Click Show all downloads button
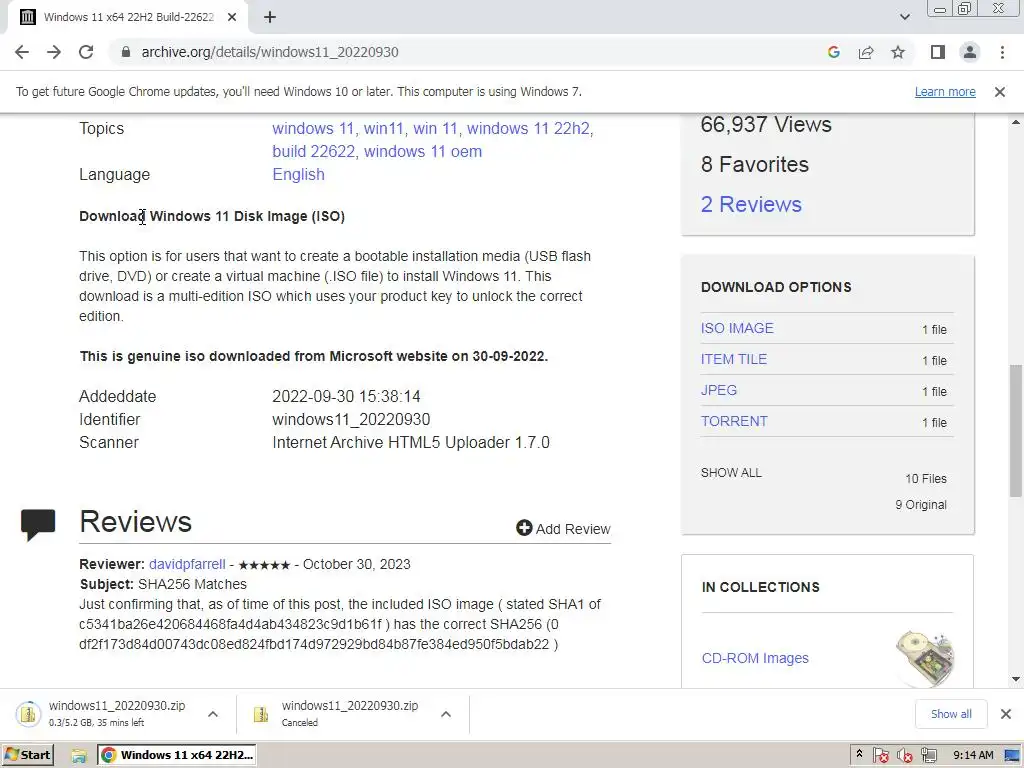1024x768 pixels. click(951, 714)
